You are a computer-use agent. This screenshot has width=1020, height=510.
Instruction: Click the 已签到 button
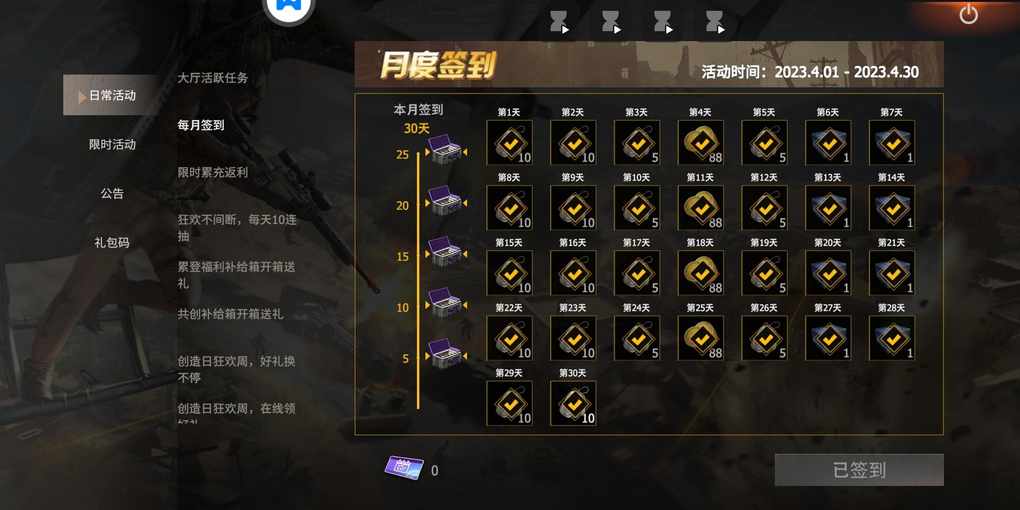tap(859, 470)
